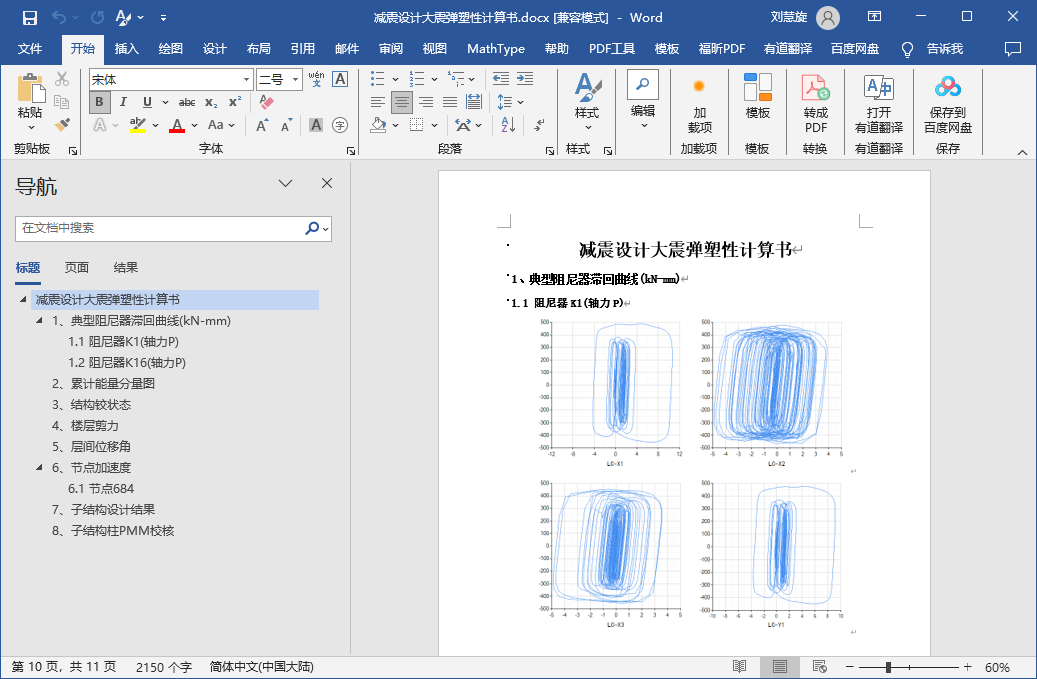Click the clear formatting eraser icon
The image size is (1037, 679).
tap(266, 102)
